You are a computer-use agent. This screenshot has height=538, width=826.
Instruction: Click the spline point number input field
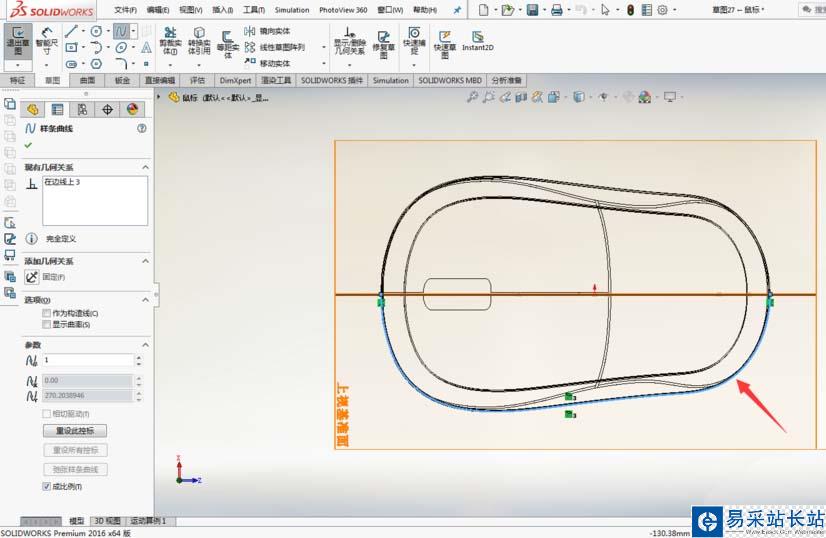coord(87,360)
